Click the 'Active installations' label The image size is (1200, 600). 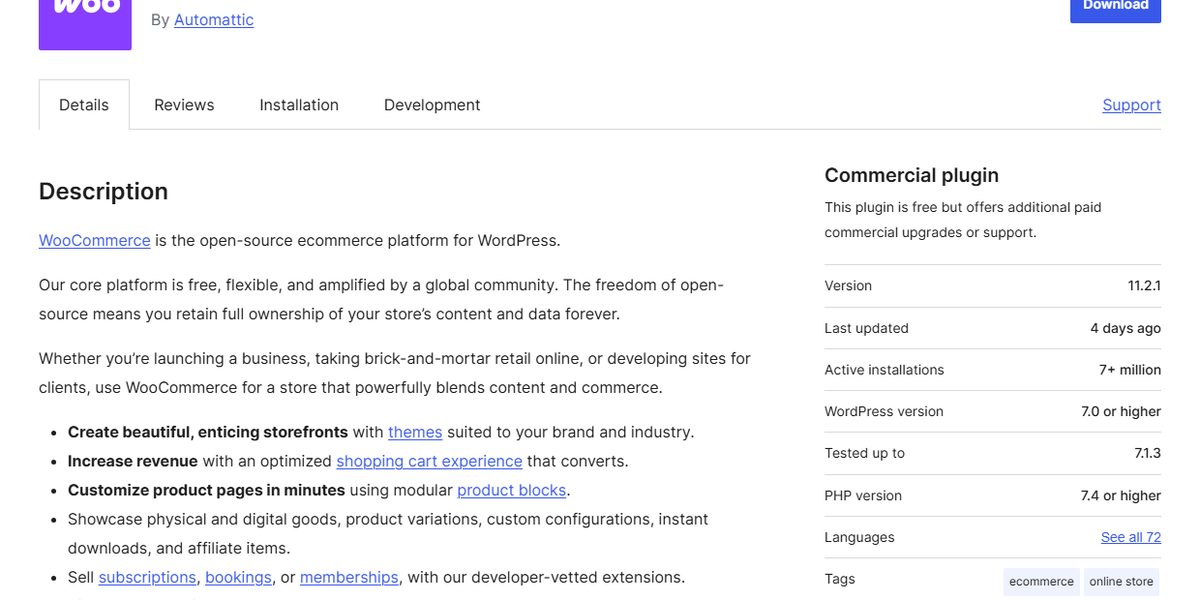click(884, 370)
